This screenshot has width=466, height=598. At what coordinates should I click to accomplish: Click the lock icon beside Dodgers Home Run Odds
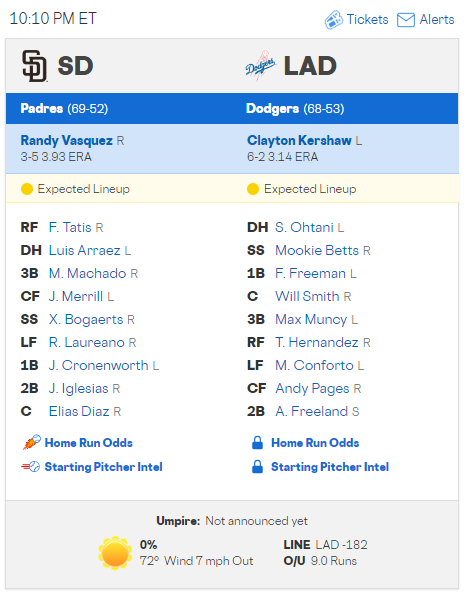point(257,442)
